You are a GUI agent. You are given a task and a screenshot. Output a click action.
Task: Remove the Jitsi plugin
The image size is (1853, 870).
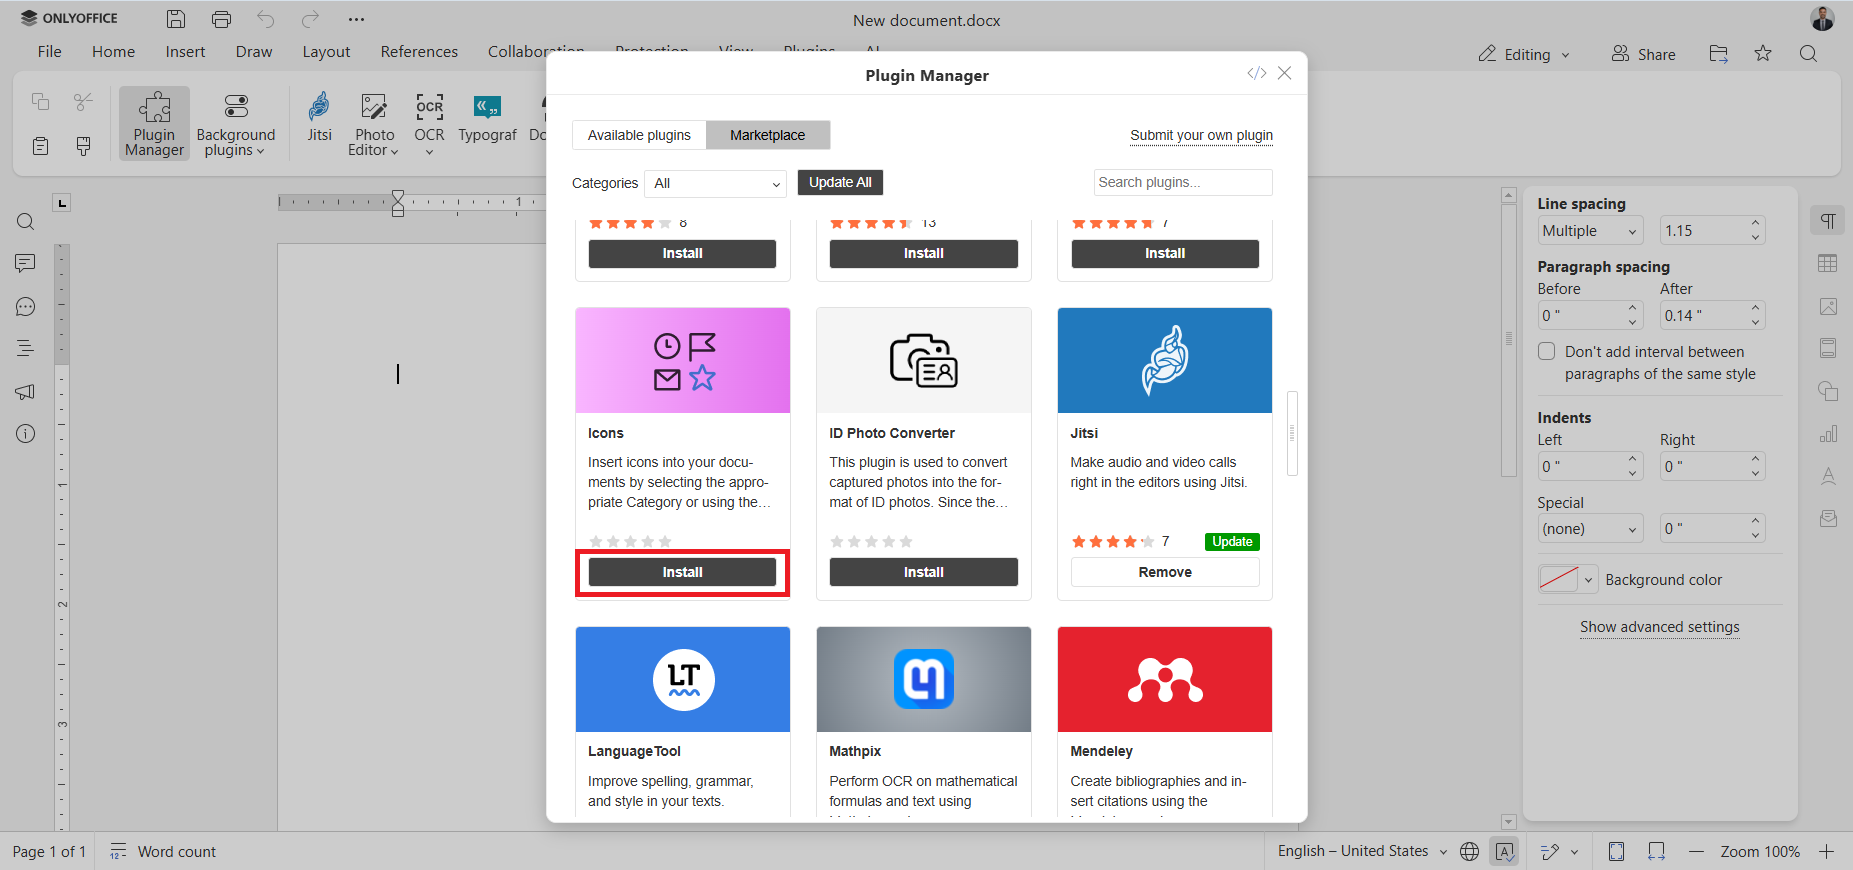(x=1165, y=572)
